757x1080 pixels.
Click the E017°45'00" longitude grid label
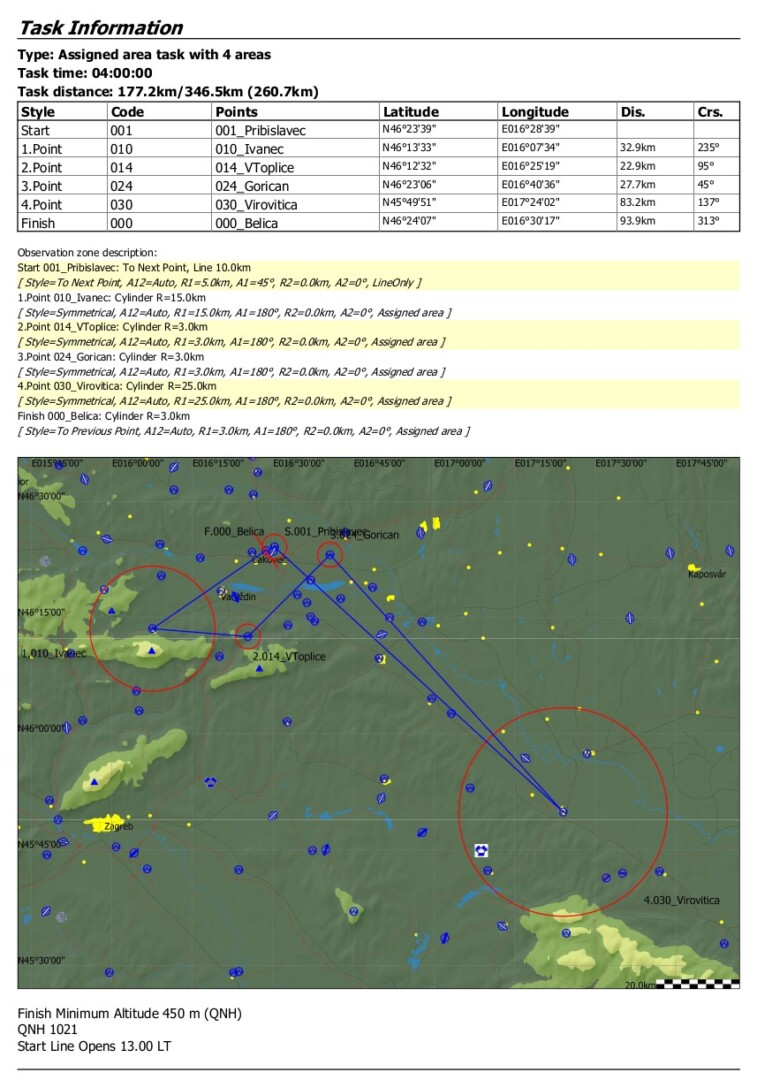click(701, 464)
